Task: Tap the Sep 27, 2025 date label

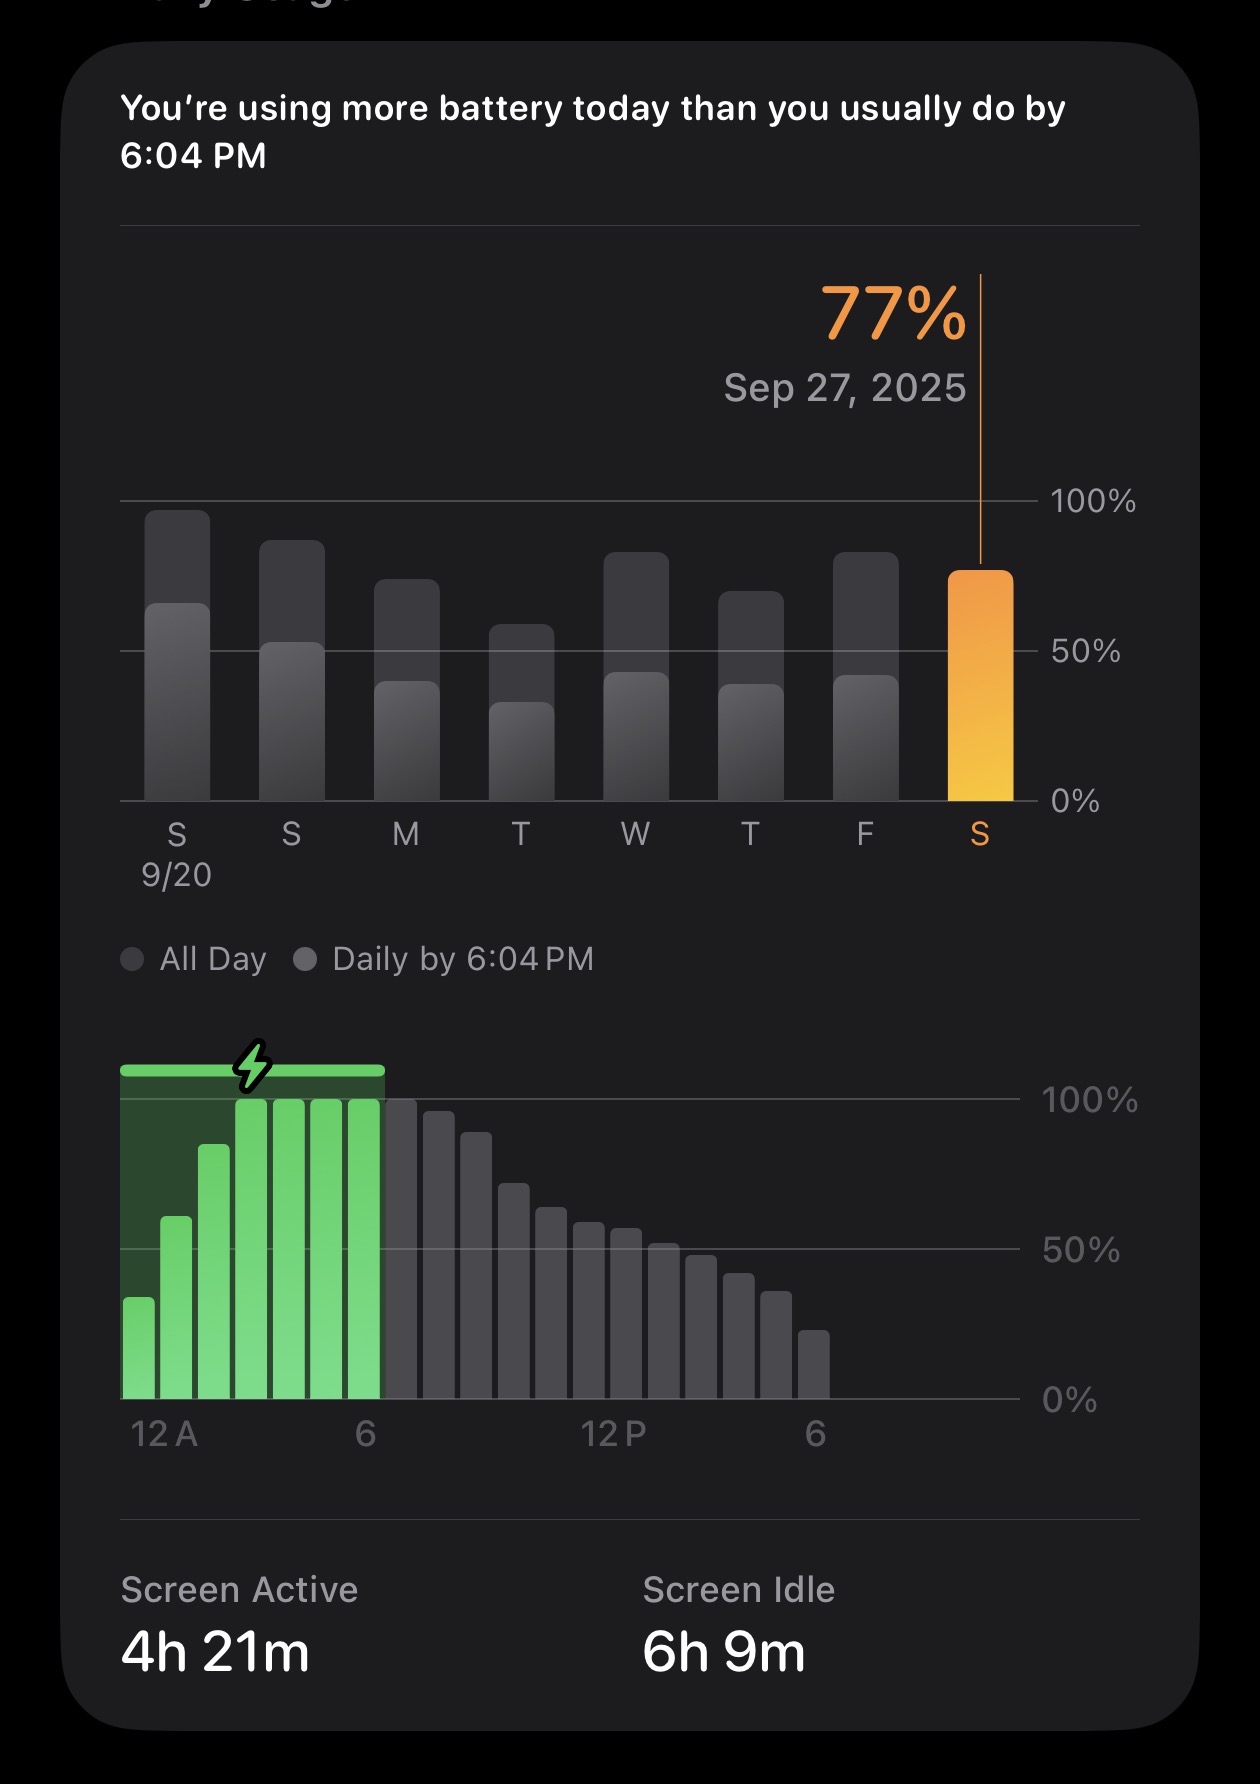Action: click(845, 388)
